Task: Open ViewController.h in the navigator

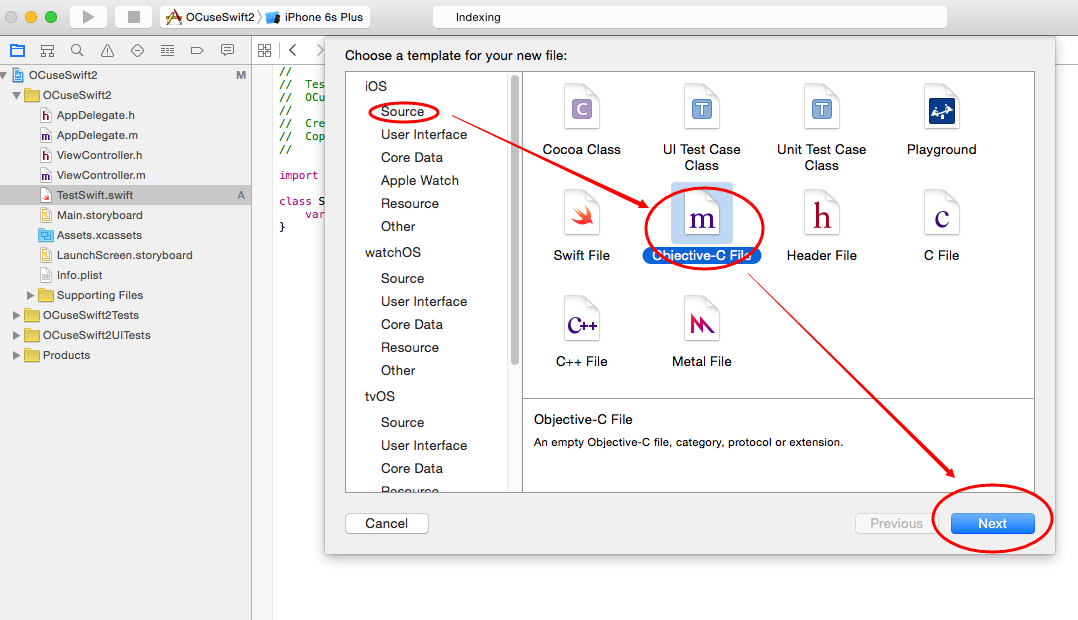Action: point(99,155)
